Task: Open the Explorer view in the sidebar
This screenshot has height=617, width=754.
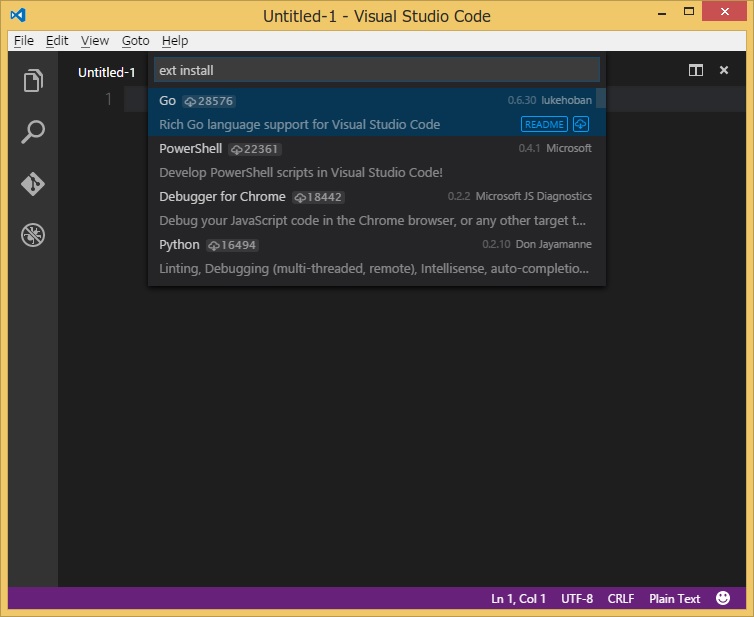Action: pos(33,80)
